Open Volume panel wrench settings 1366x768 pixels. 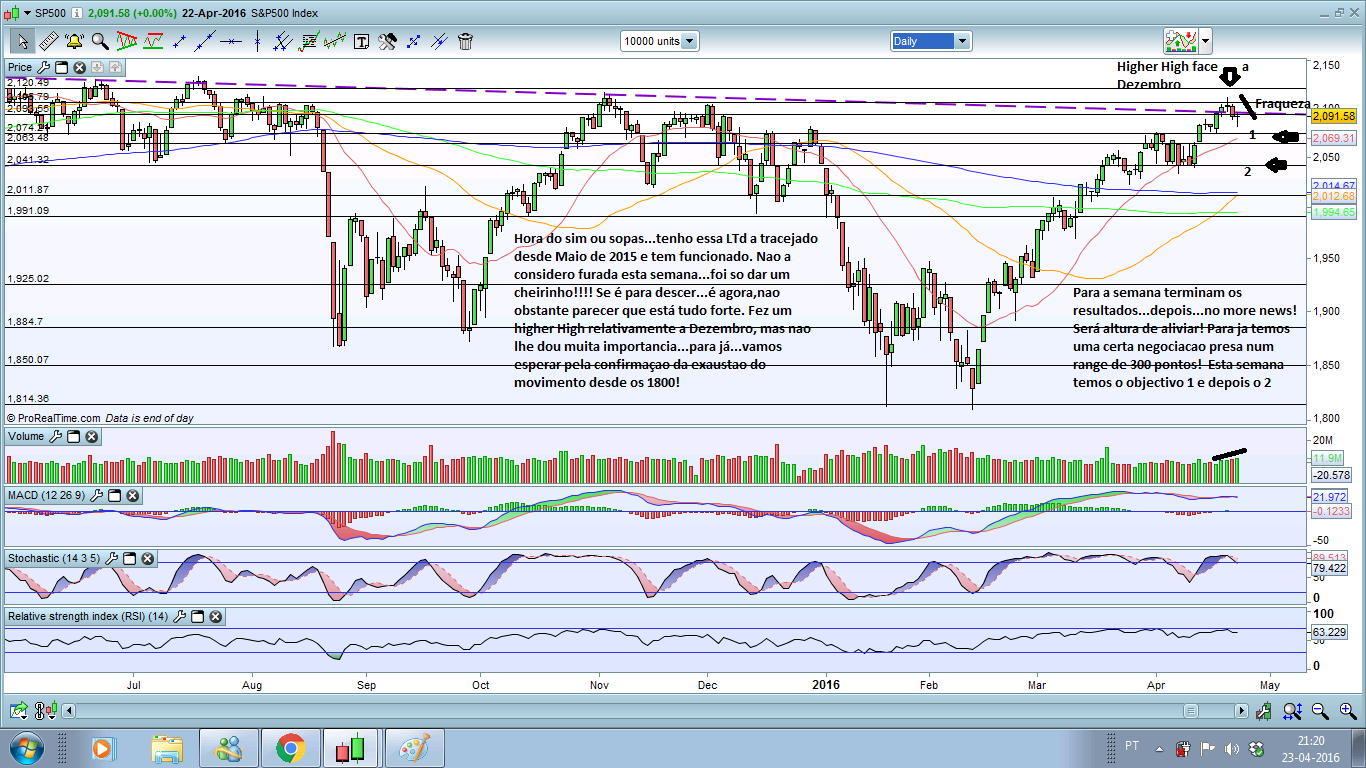click(56, 436)
